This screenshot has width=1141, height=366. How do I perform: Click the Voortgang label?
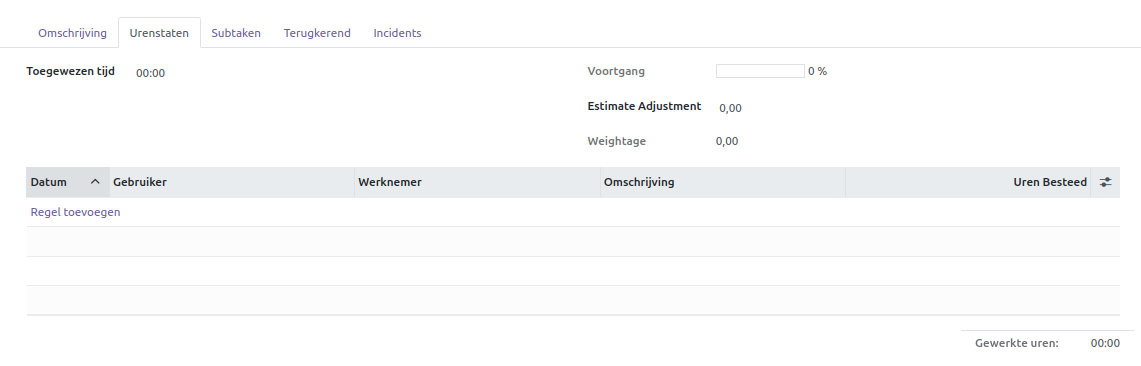pyautogui.click(x=616, y=71)
